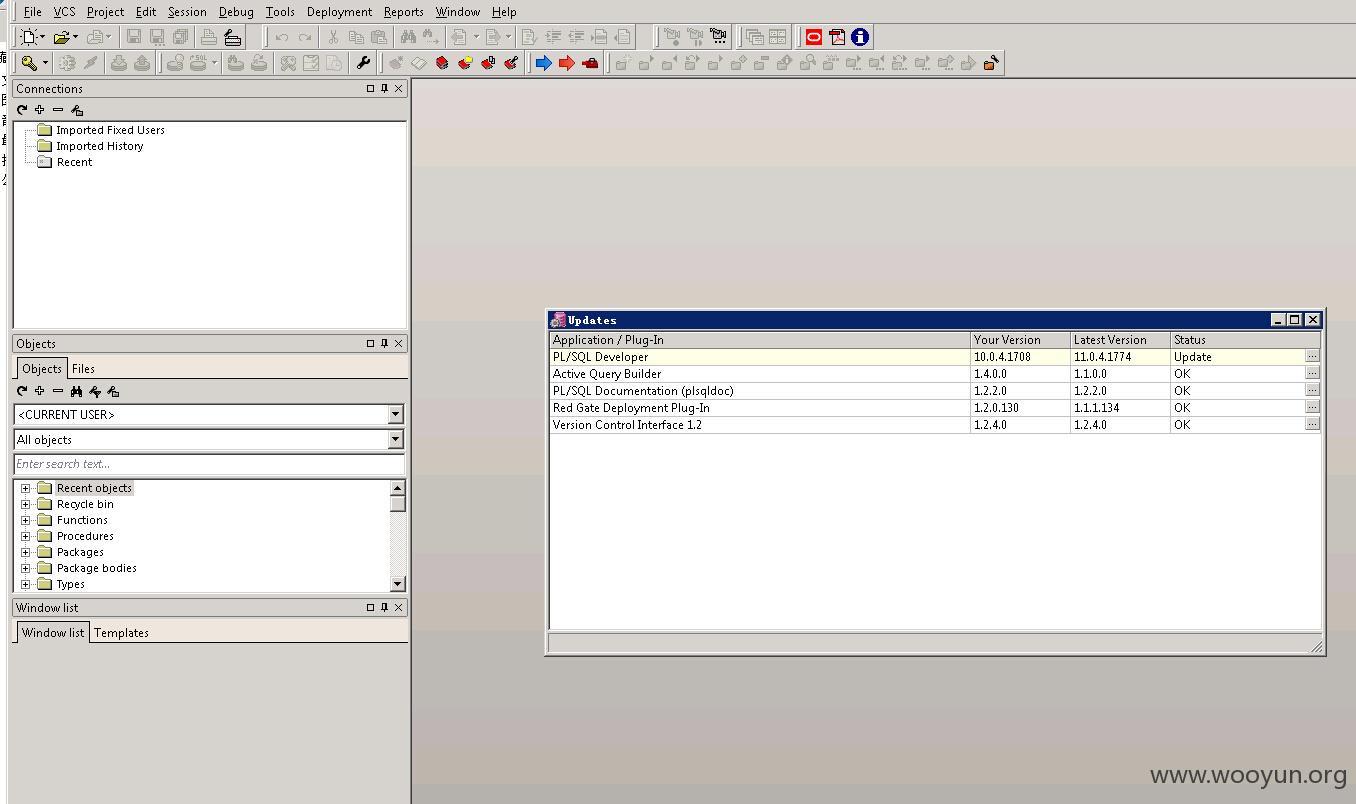1356x804 pixels.
Task: Click the Print icon in the toolbar
Action: coord(208,37)
